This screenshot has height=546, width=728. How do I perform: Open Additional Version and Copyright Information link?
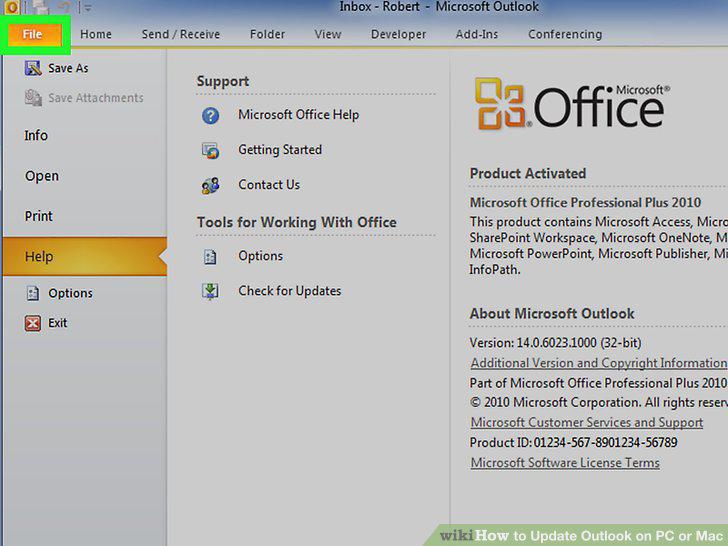click(598, 363)
